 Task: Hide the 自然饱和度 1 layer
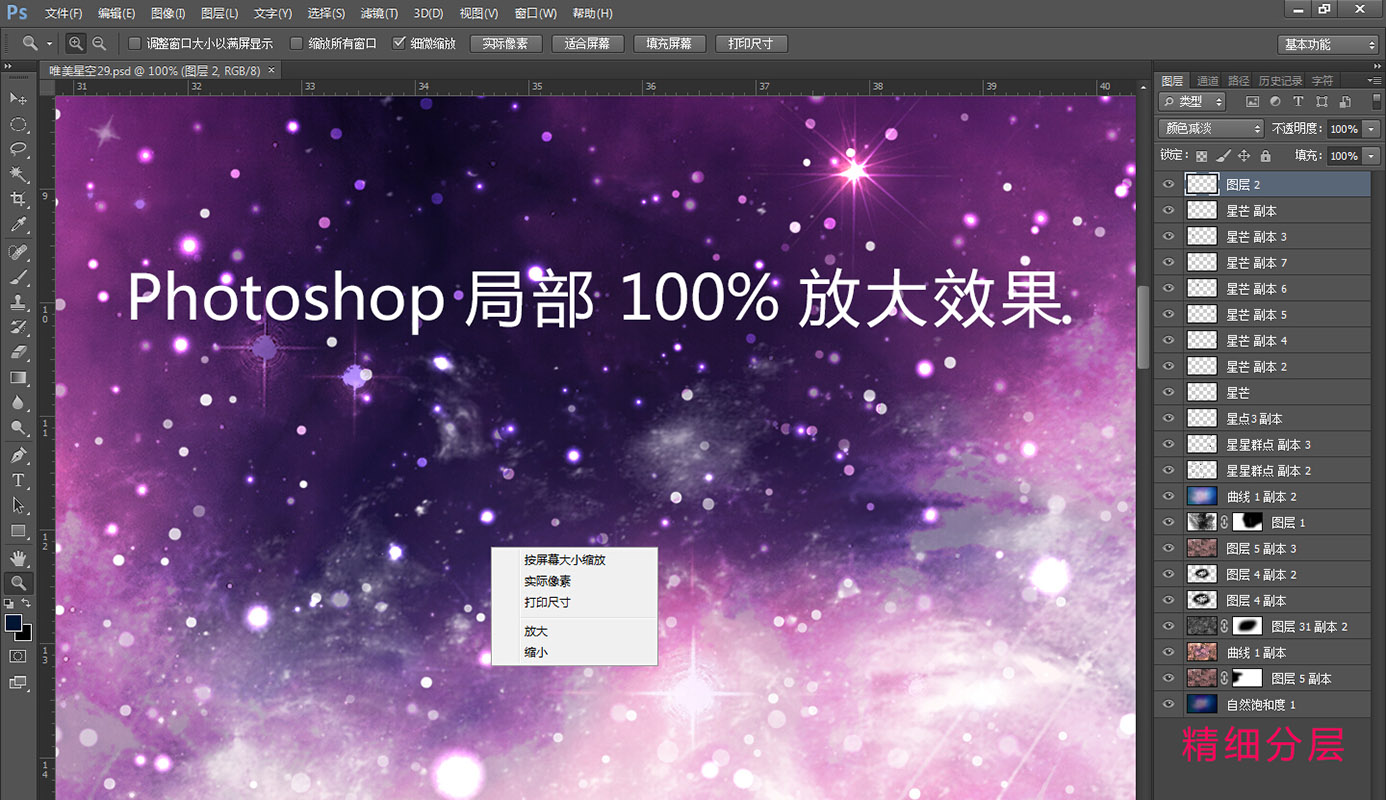[1168, 704]
